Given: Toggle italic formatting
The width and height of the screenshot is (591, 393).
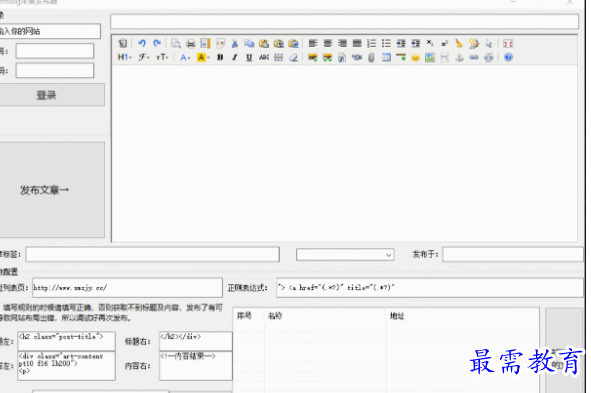Looking at the screenshot, I should tap(234, 57).
